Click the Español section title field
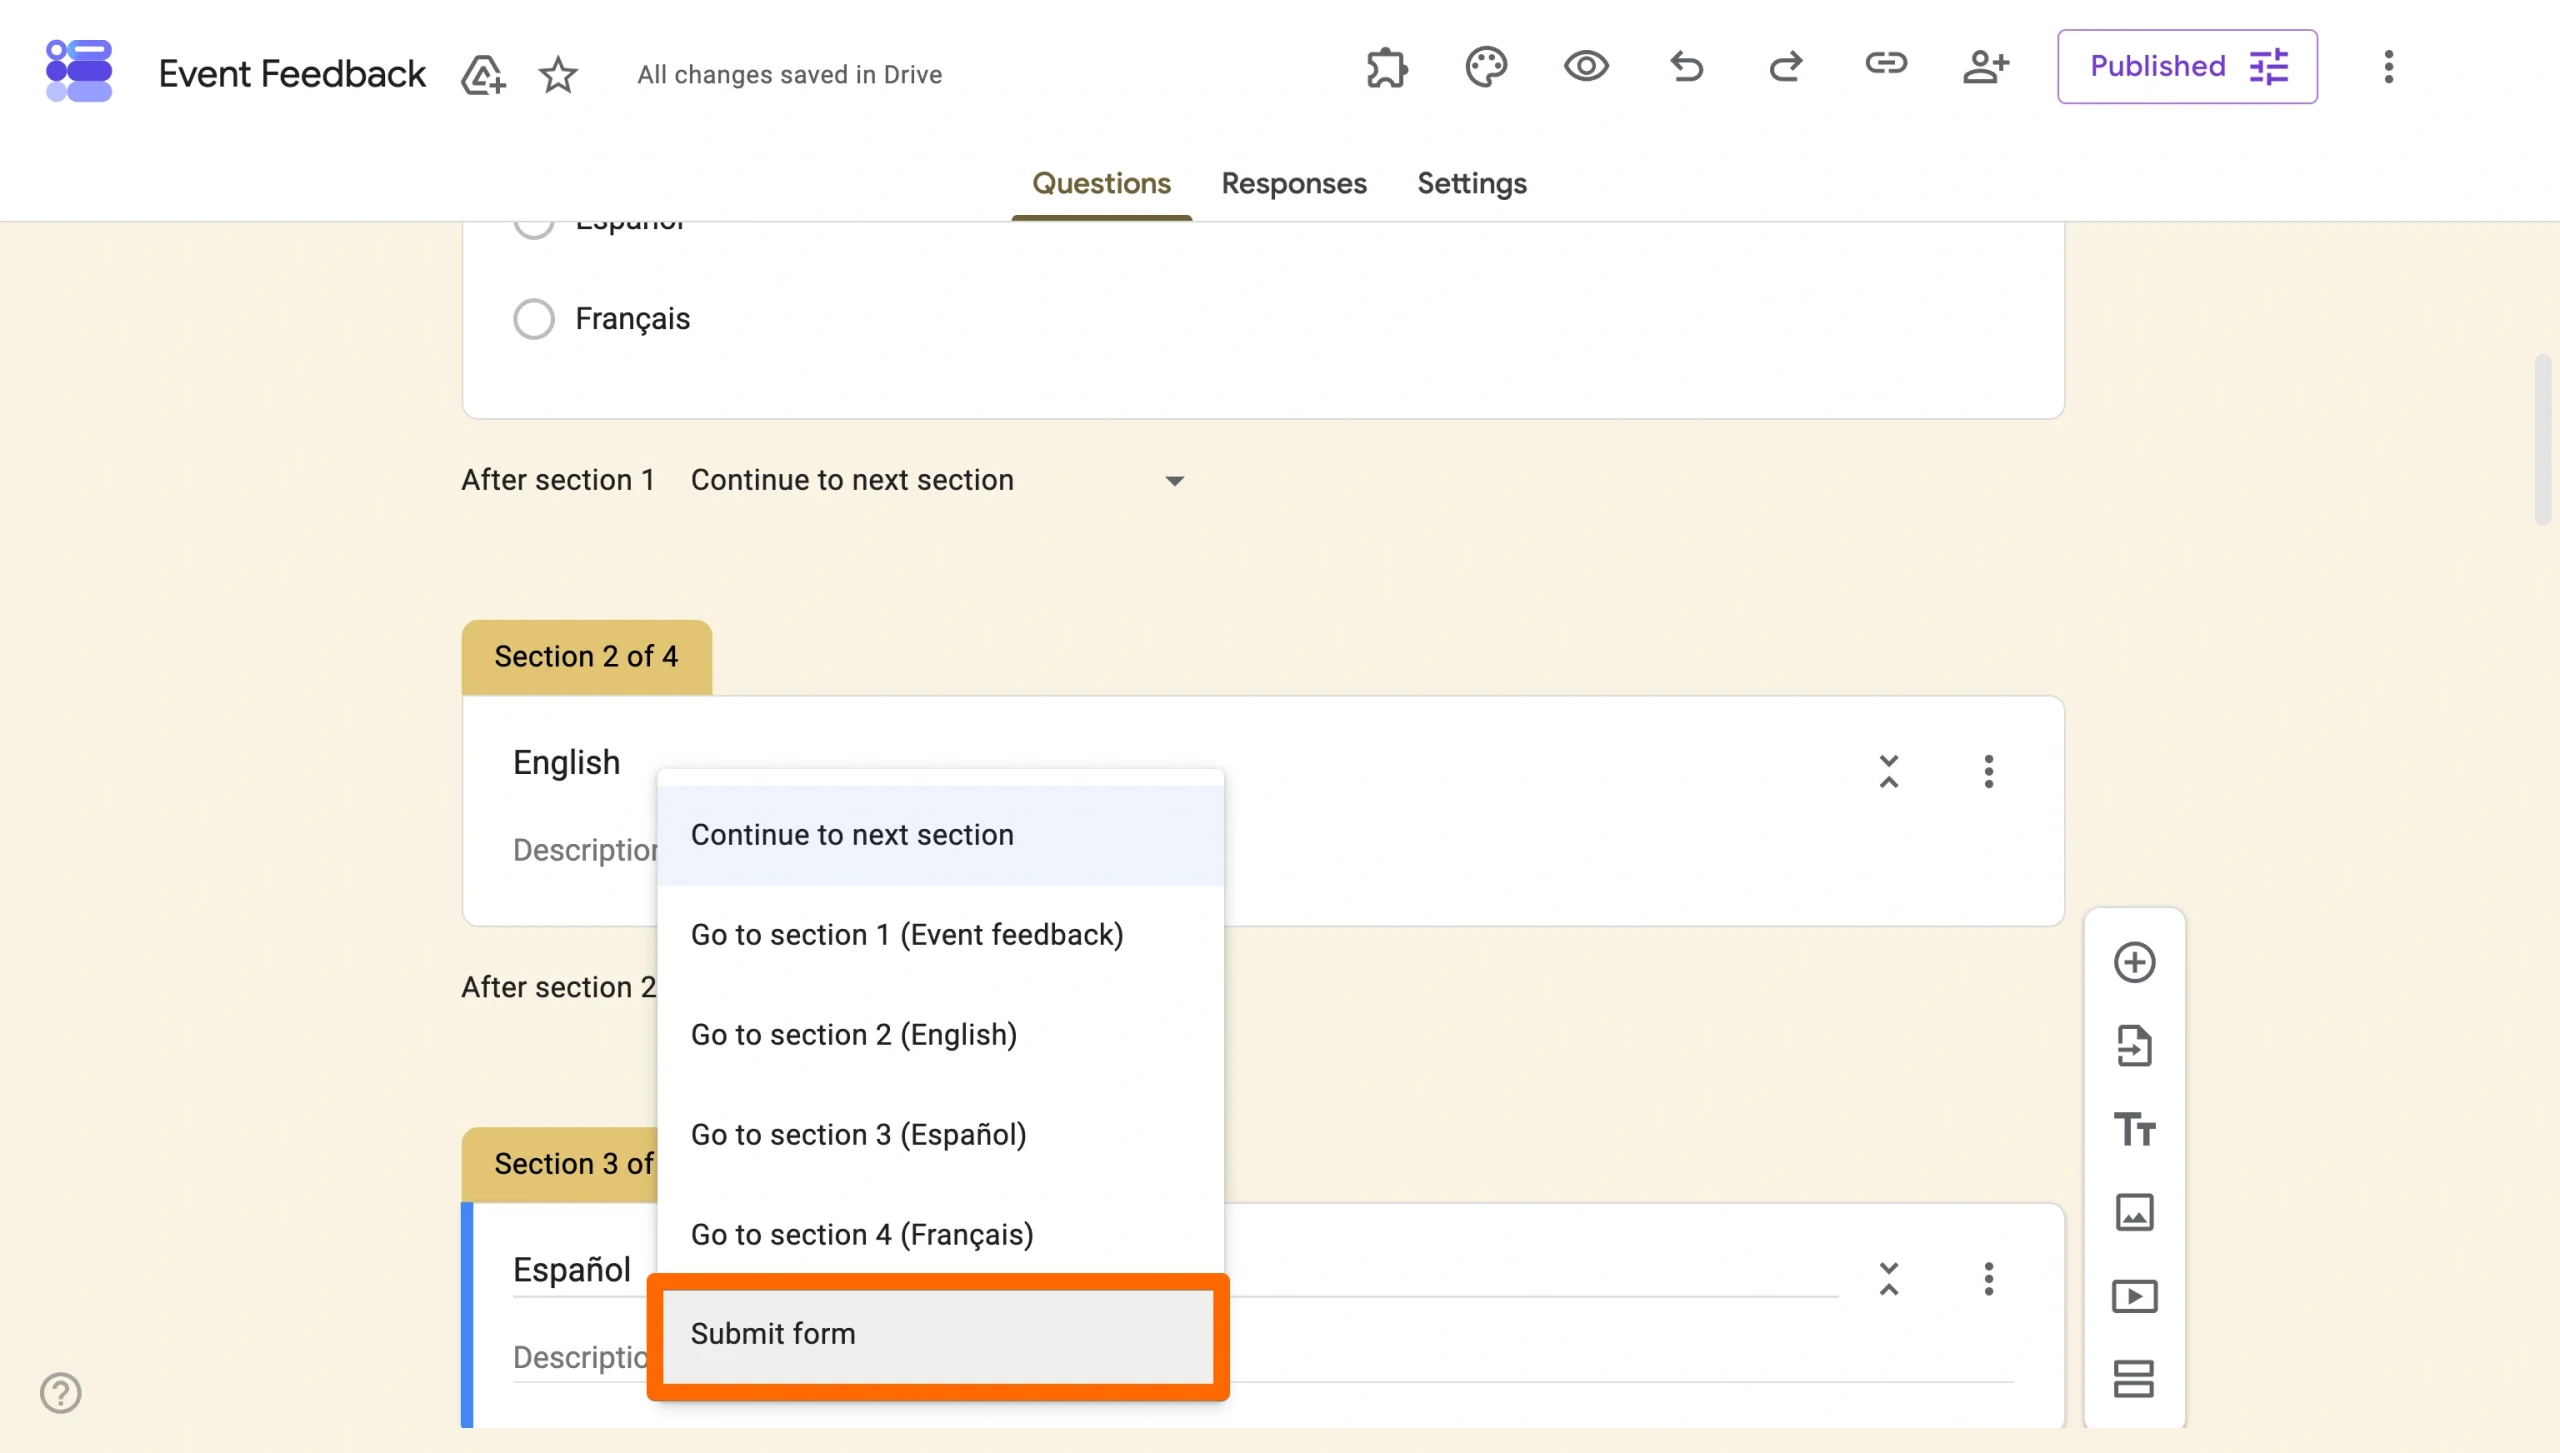 (571, 1270)
